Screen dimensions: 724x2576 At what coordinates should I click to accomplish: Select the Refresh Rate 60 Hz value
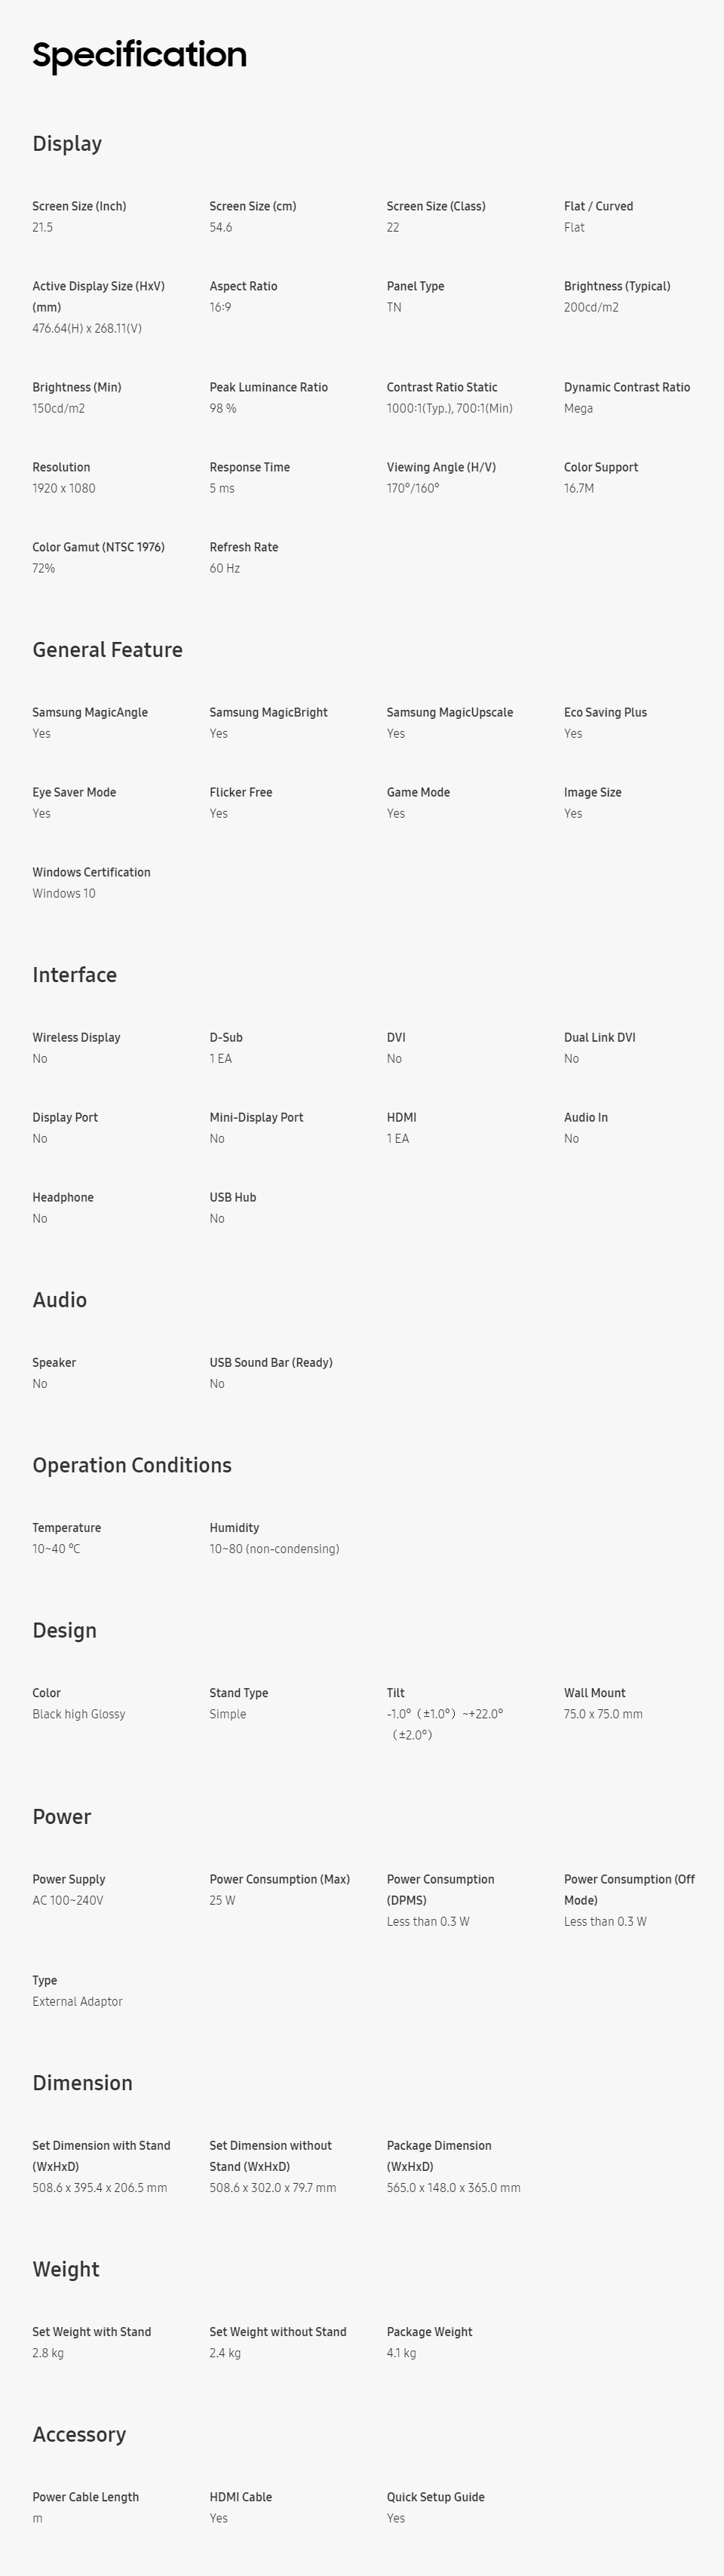point(224,568)
